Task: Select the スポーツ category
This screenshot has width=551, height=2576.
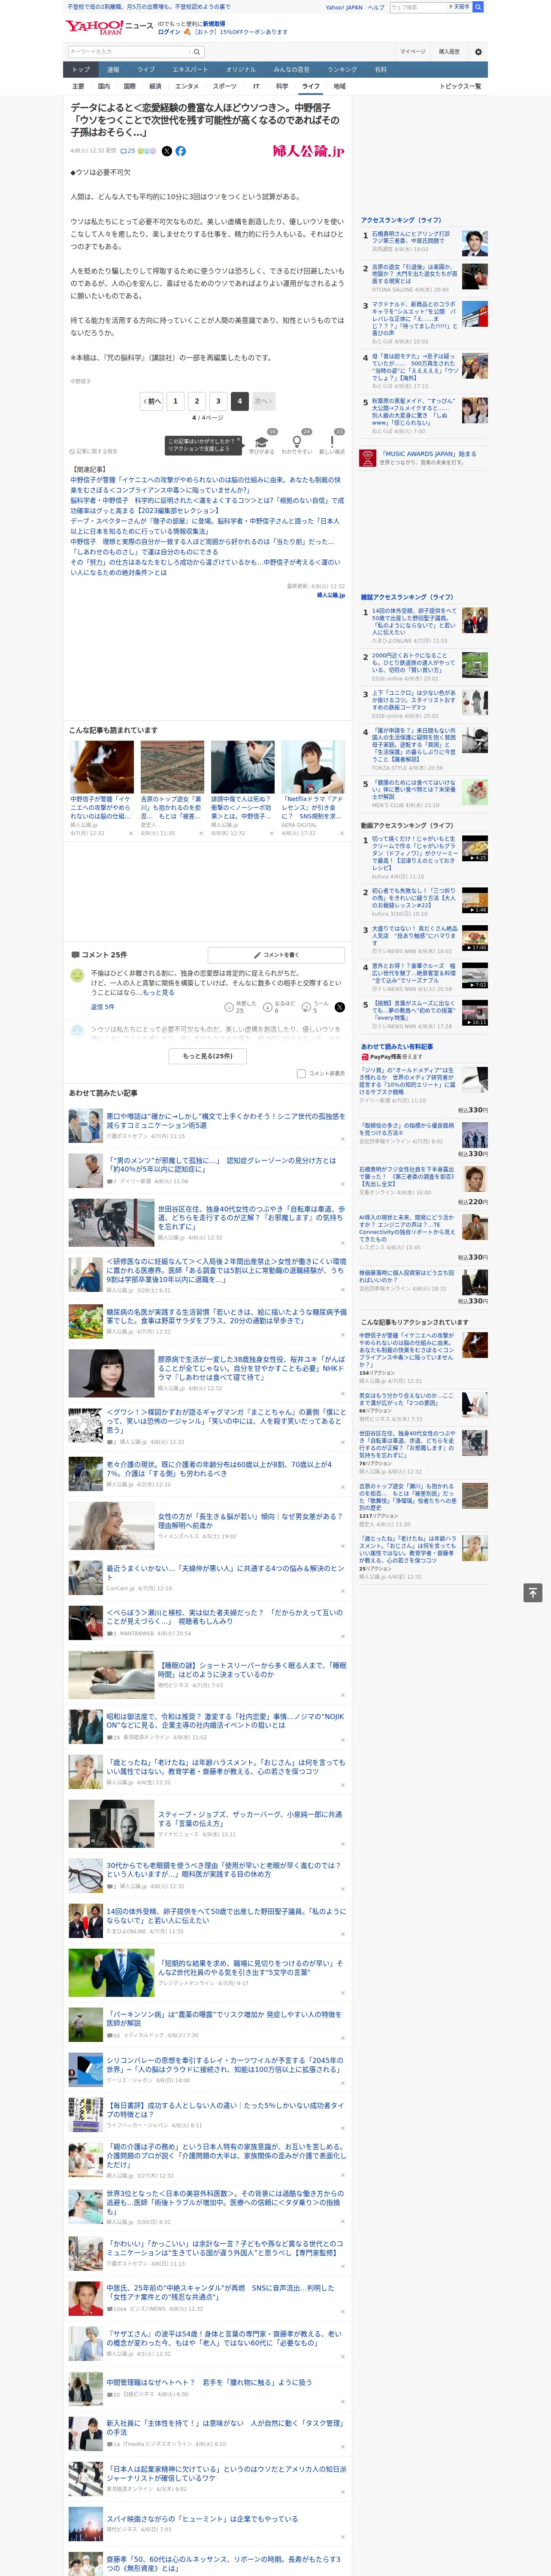Action: pyautogui.click(x=225, y=86)
